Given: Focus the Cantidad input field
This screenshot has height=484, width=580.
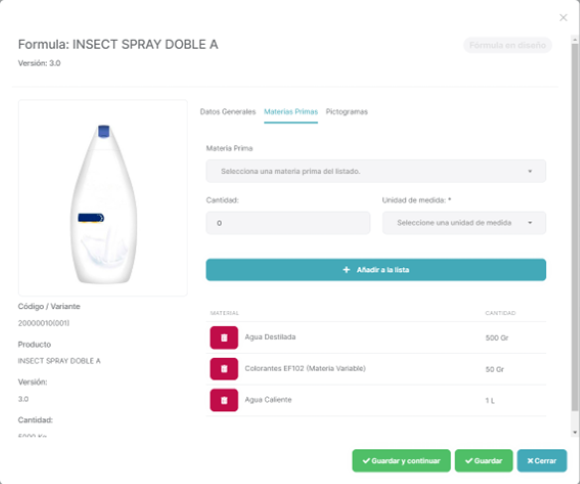Looking at the screenshot, I should coord(288,223).
